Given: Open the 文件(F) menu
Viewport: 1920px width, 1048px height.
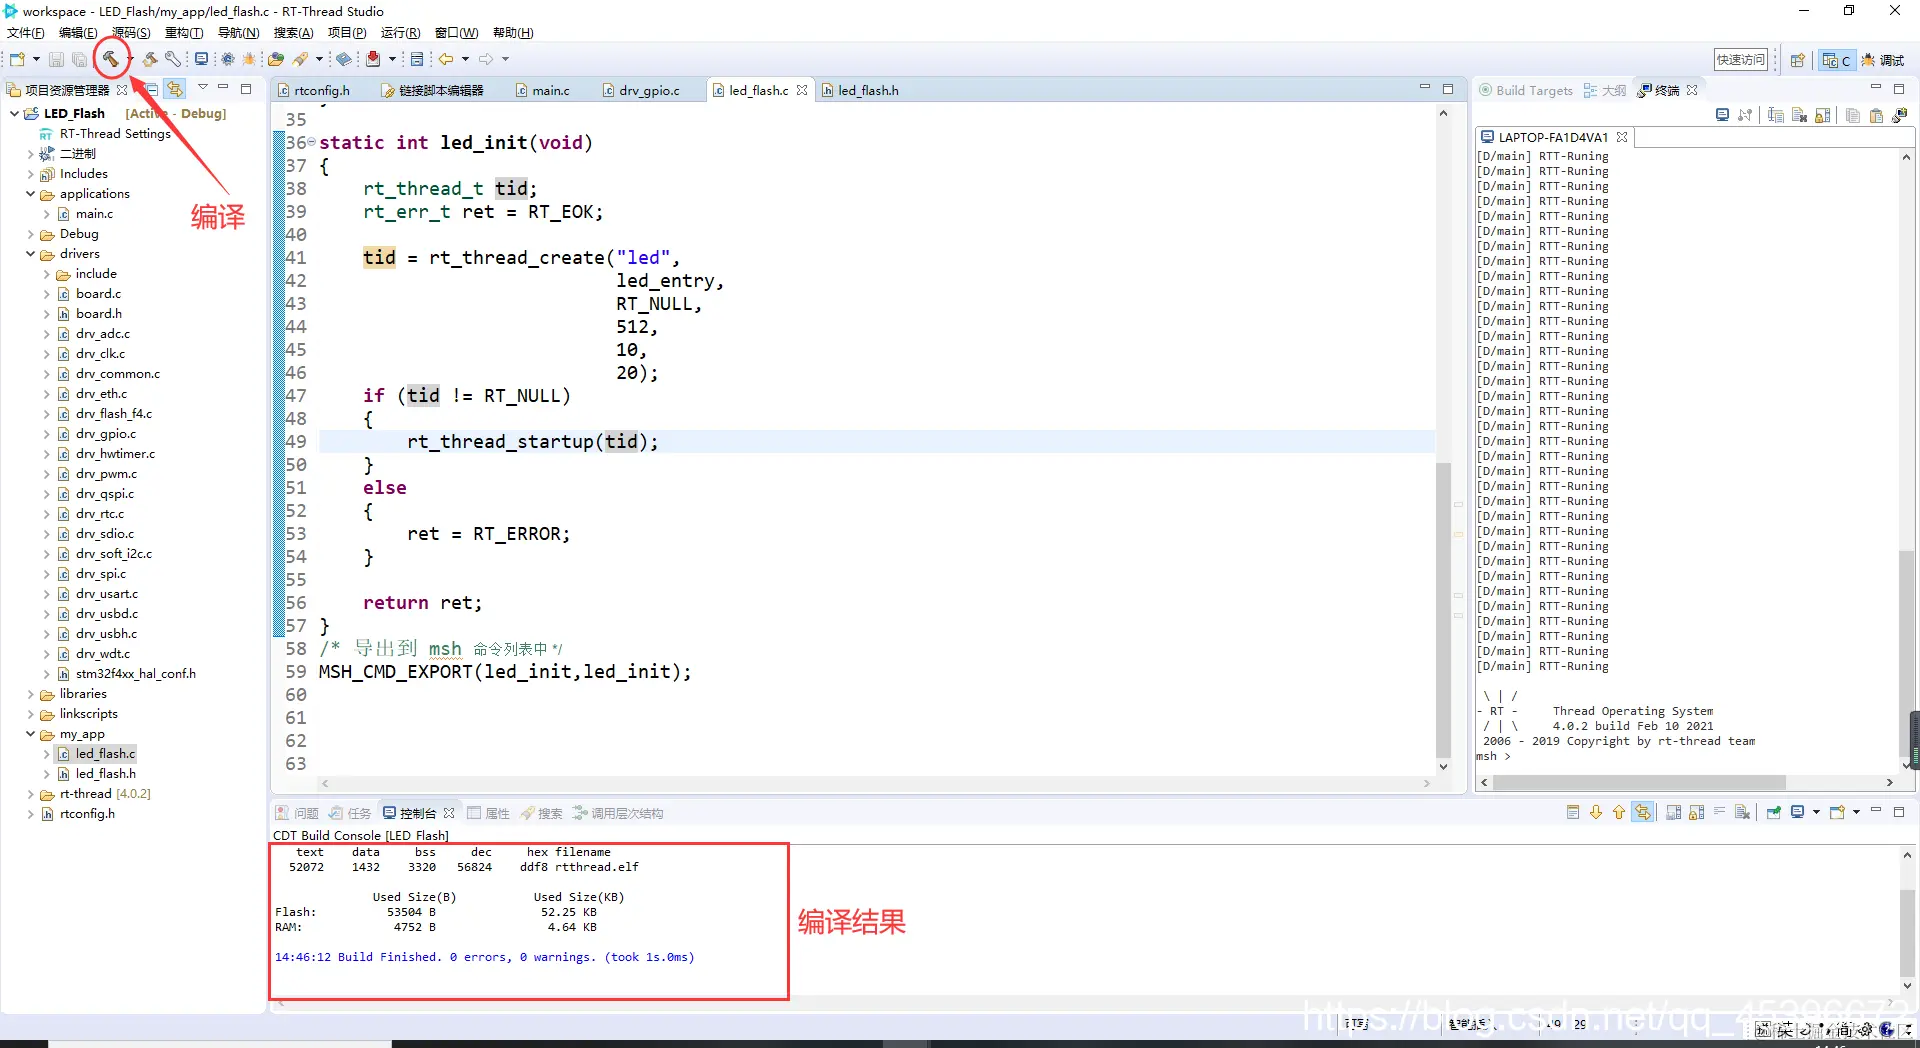Looking at the screenshot, I should click(26, 32).
